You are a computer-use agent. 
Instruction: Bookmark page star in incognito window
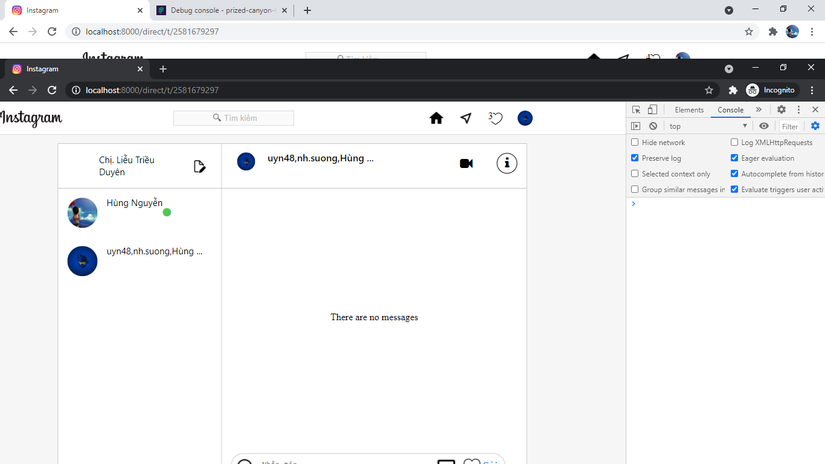pos(709,90)
